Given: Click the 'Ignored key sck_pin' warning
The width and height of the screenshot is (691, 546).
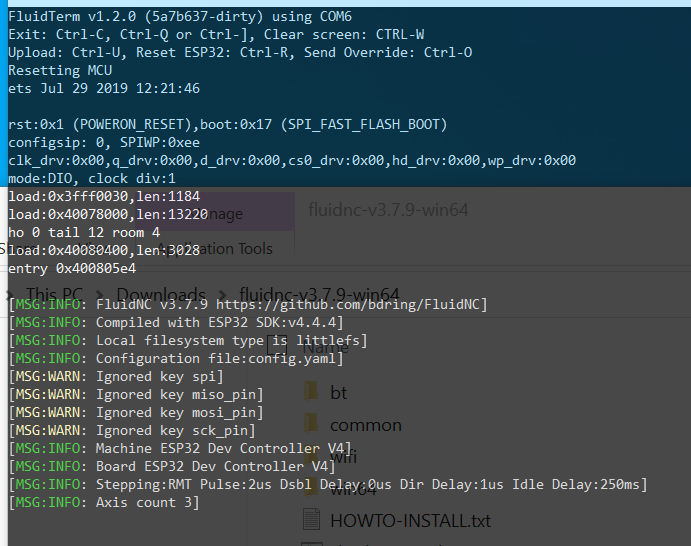Looking at the screenshot, I should (132, 431).
